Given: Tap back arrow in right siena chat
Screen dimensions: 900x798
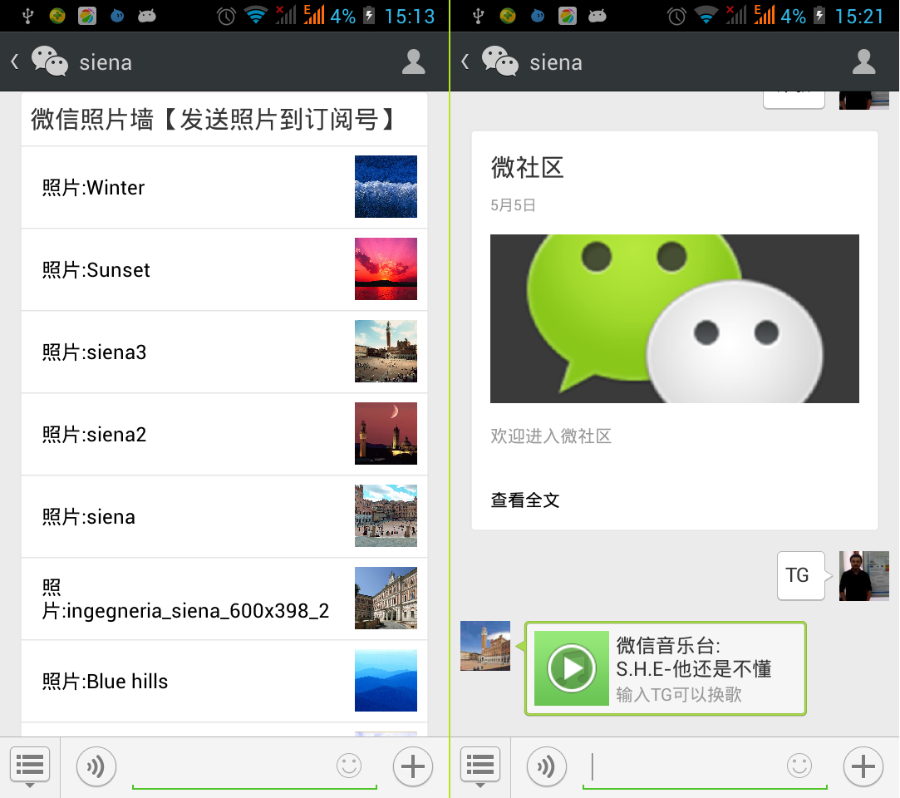Looking at the screenshot, I should click(465, 61).
